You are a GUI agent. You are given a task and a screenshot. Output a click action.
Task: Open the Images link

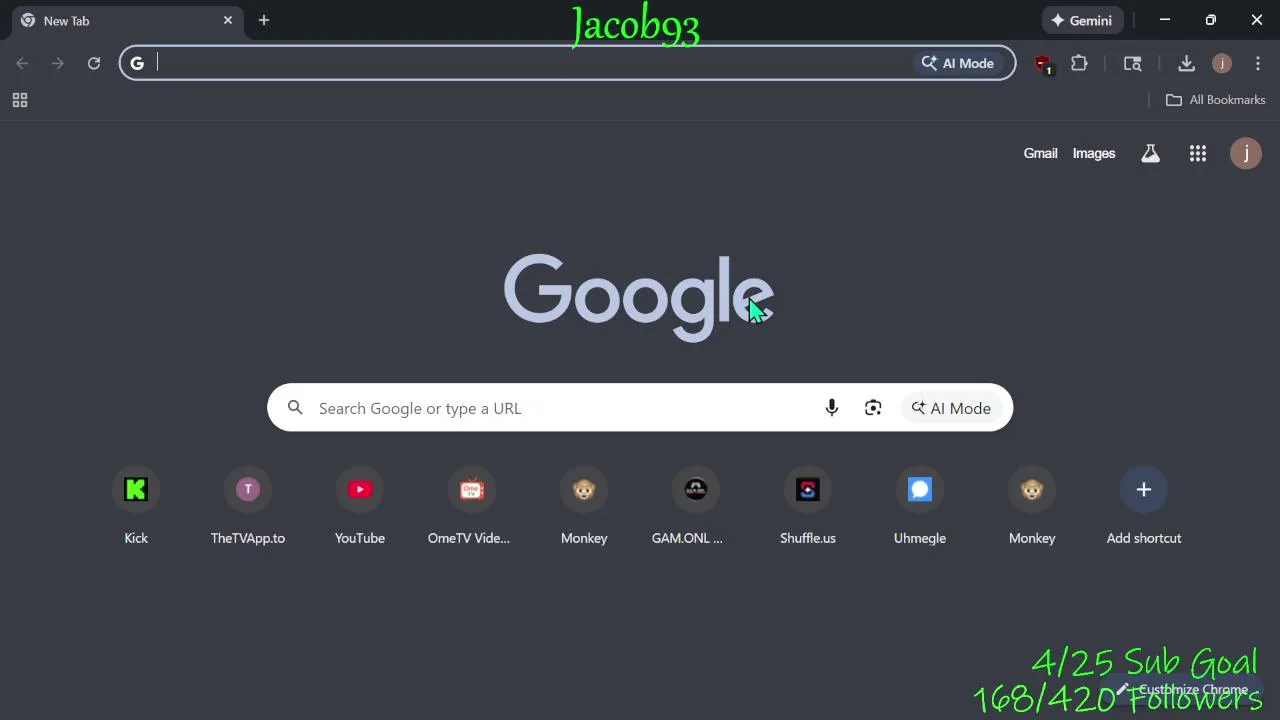click(1094, 153)
